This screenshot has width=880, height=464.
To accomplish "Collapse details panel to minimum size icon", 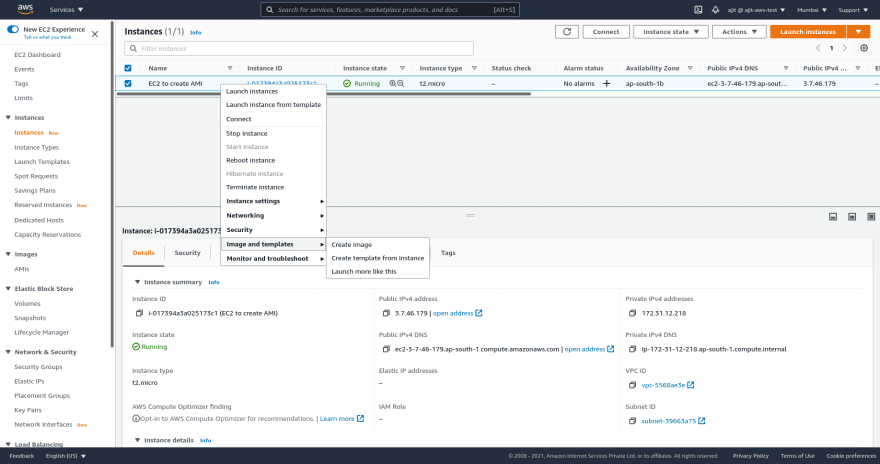I will 833,217.
